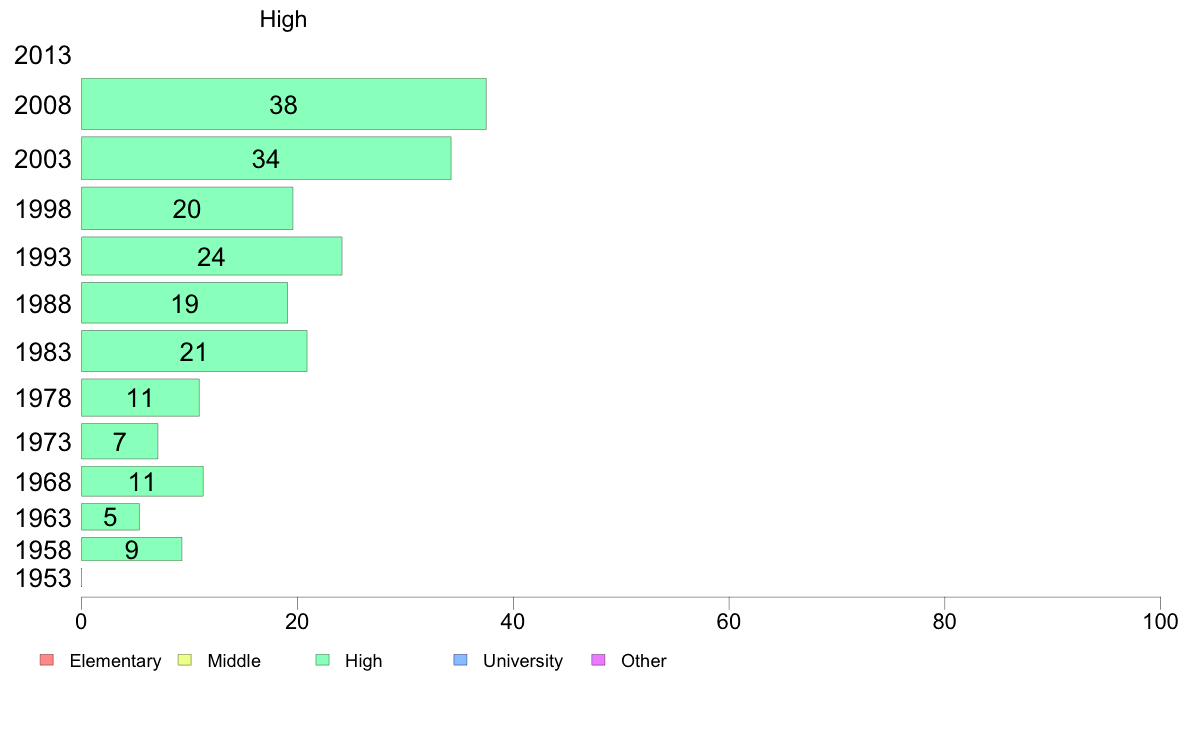The height and width of the screenshot is (736, 1188).
Task: Click the blue University legend swatch
Action: (460, 660)
